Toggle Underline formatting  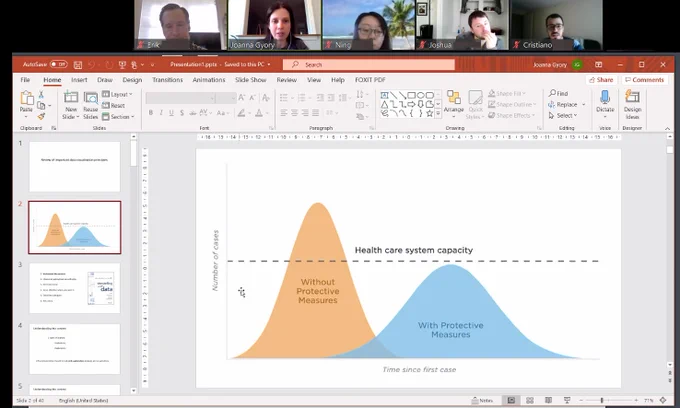pyautogui.click(x=171, y=113)
